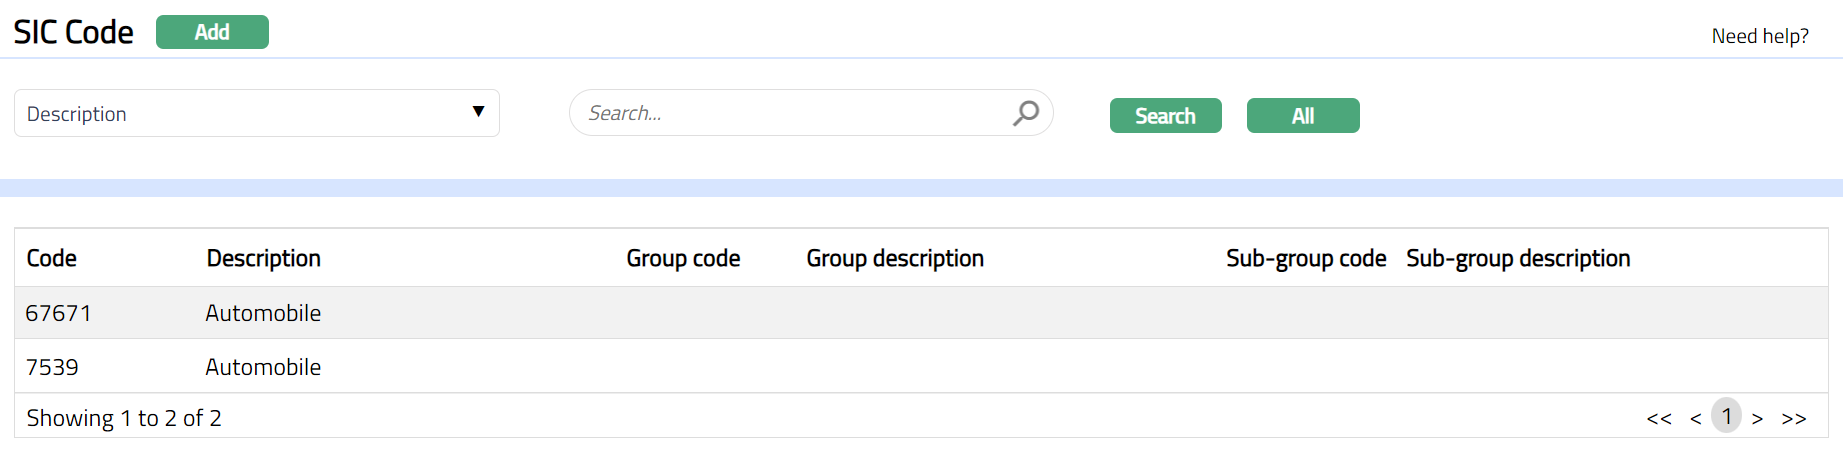
Task: Click the dropdown arrow beside Description
Action: [478, 112]
